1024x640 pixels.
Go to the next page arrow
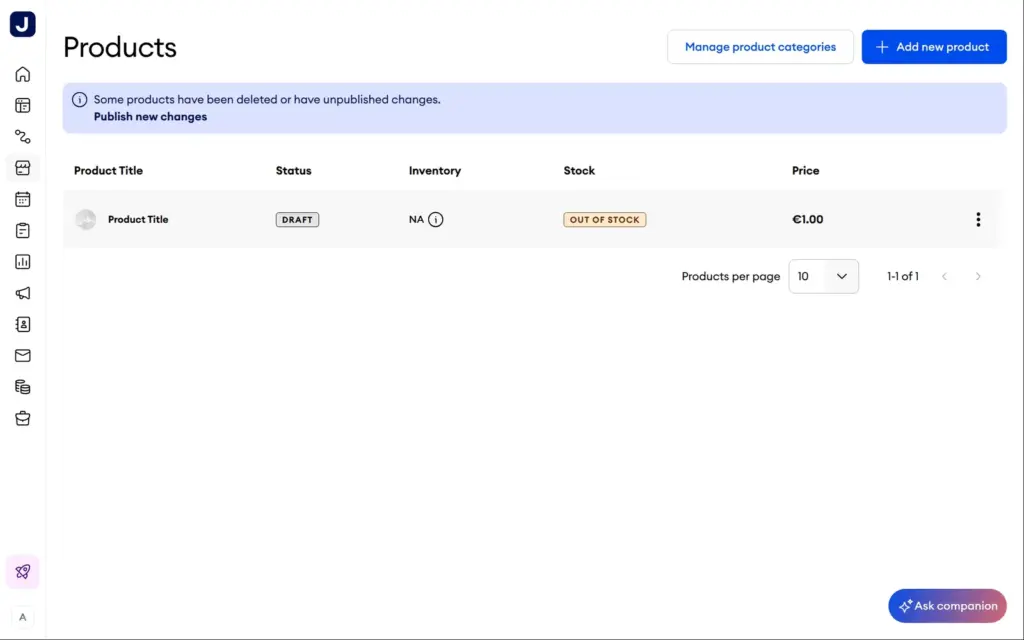click(978, 277)
